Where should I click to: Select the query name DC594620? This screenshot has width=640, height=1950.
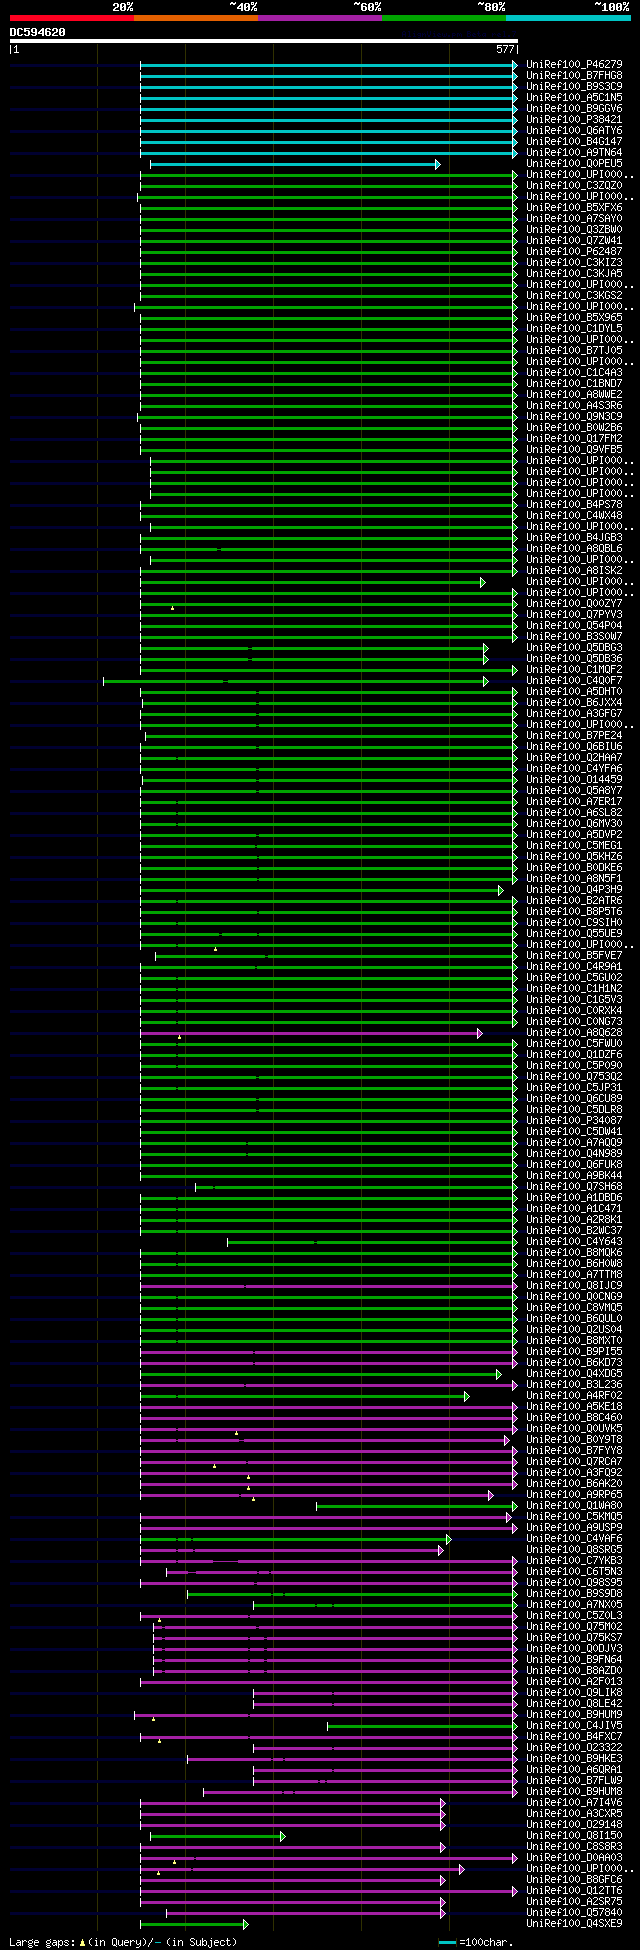[x=38, y=32]
